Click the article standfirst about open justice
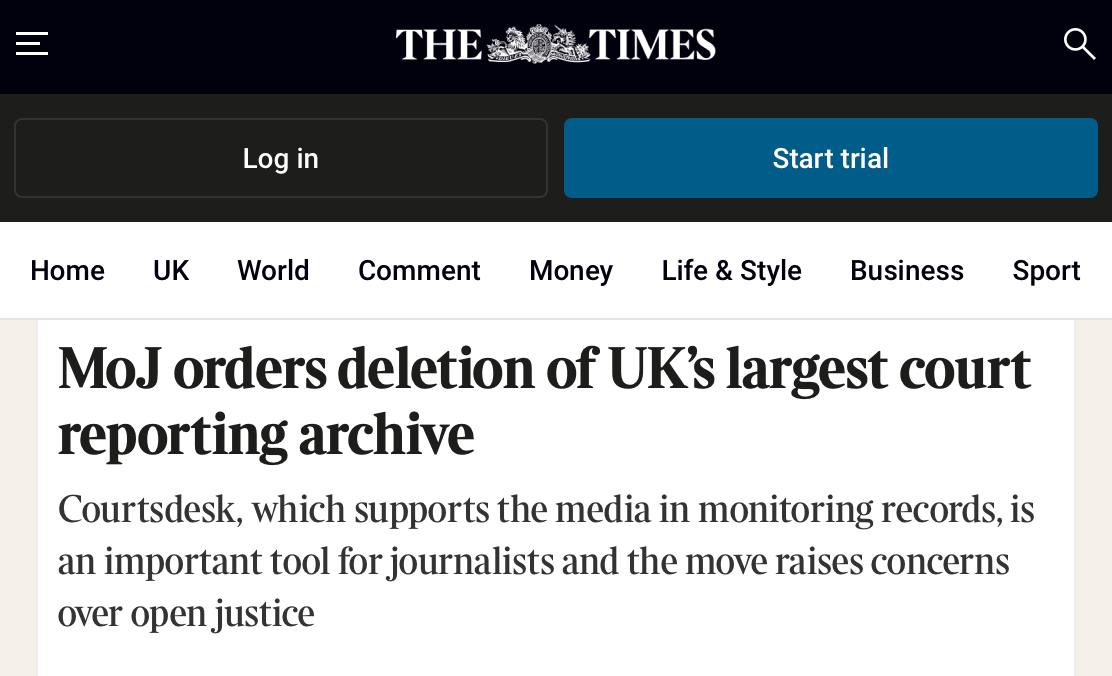This screenshot has height=676, width=1112. 546,561
